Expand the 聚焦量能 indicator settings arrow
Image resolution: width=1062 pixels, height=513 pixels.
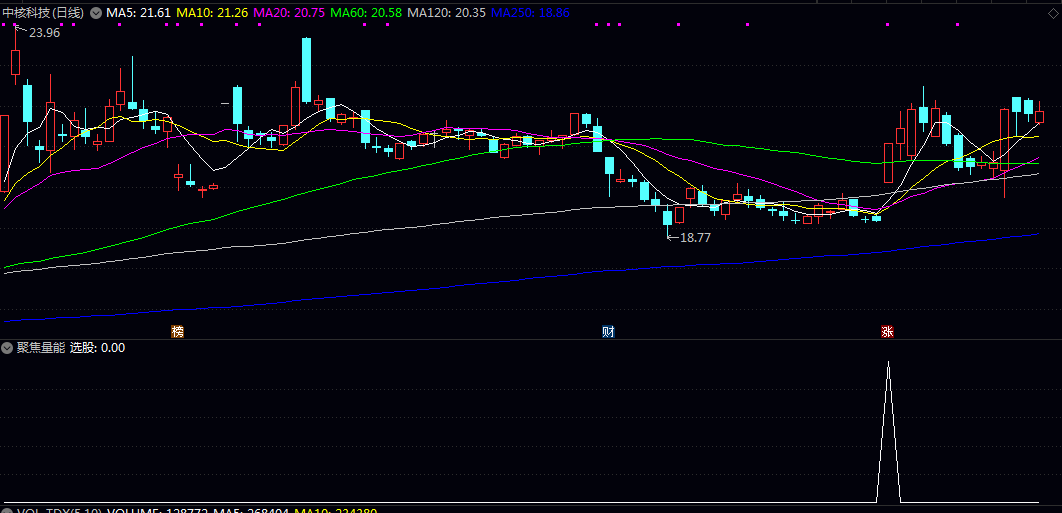(8, 348)
